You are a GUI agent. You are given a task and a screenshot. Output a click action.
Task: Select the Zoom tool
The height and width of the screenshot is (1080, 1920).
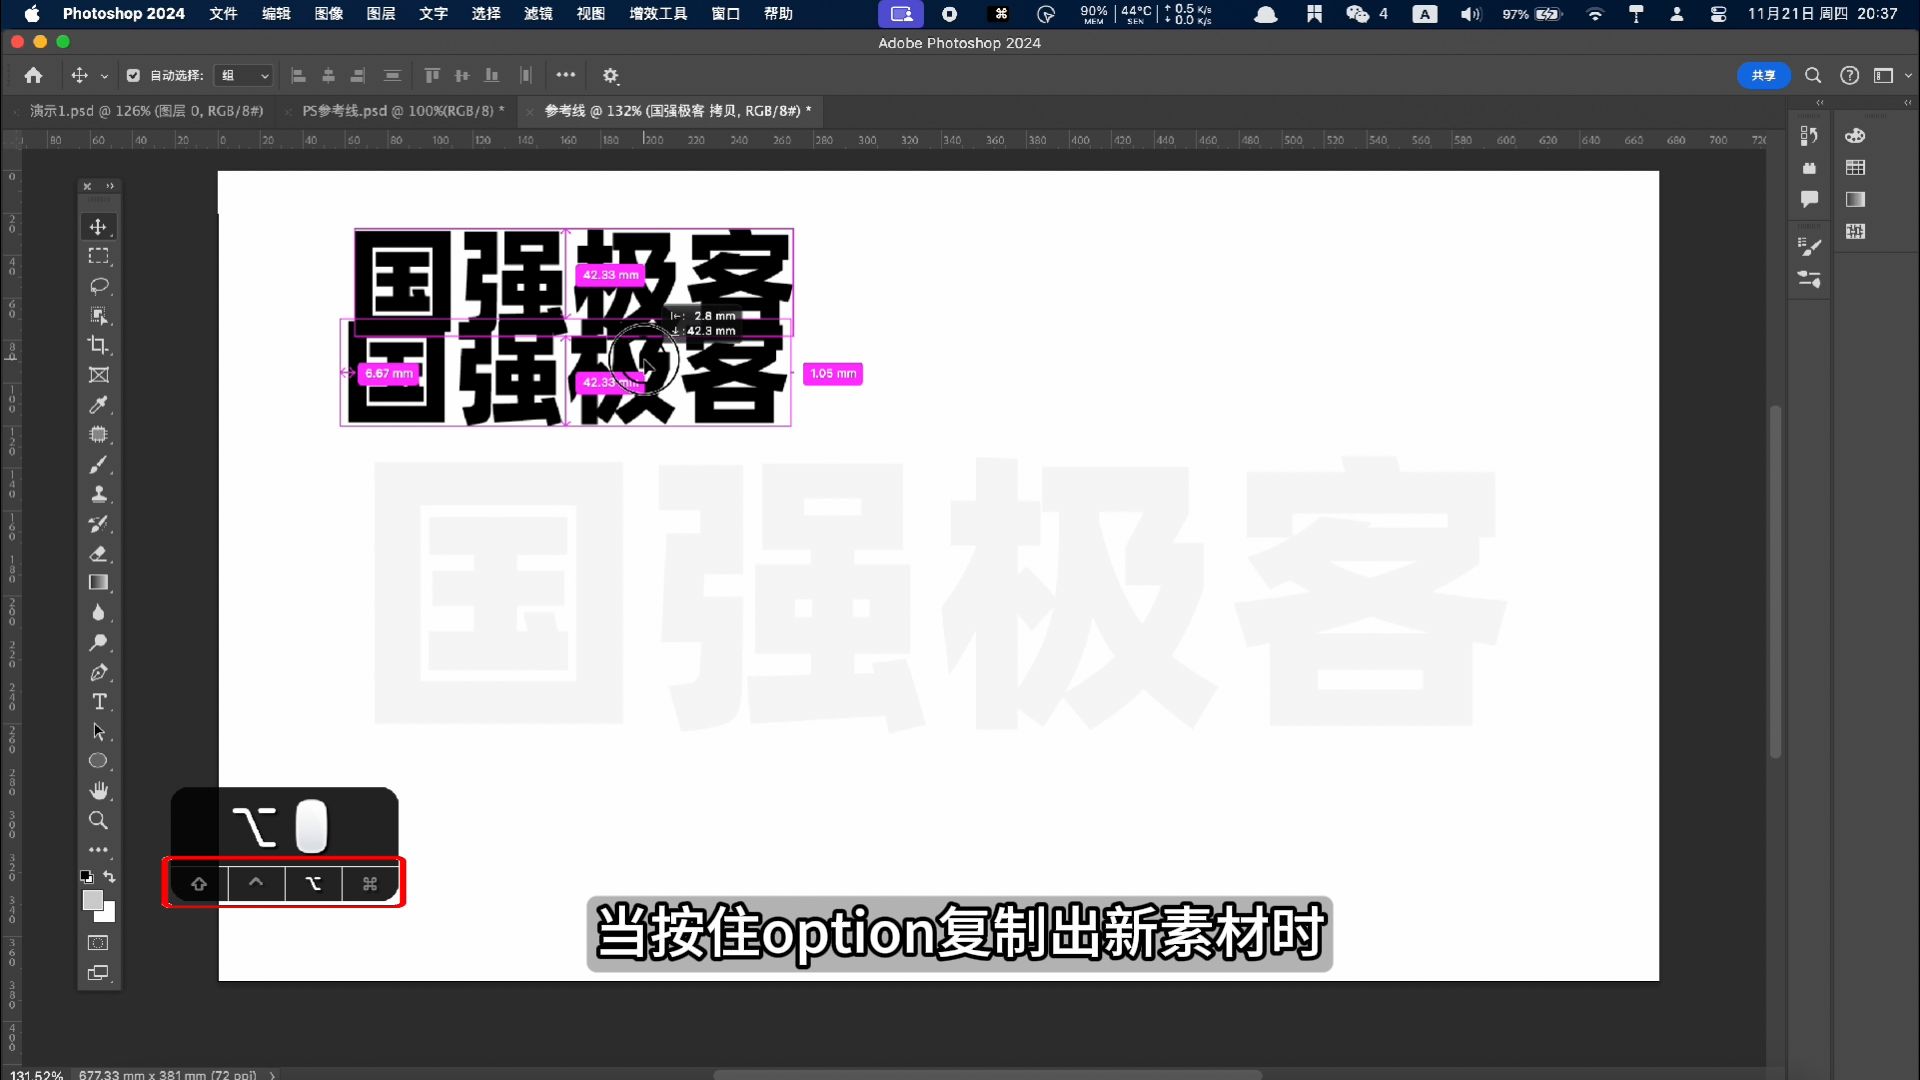click(98, 820)
